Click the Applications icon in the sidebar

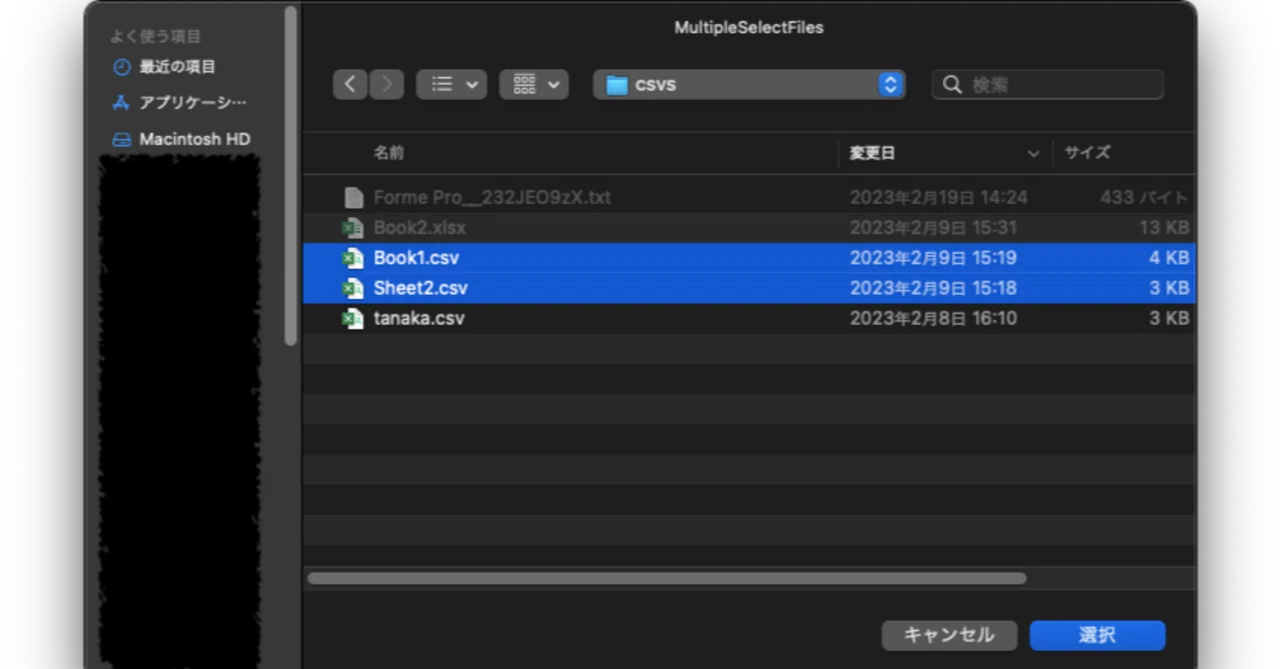pos(122,103)
